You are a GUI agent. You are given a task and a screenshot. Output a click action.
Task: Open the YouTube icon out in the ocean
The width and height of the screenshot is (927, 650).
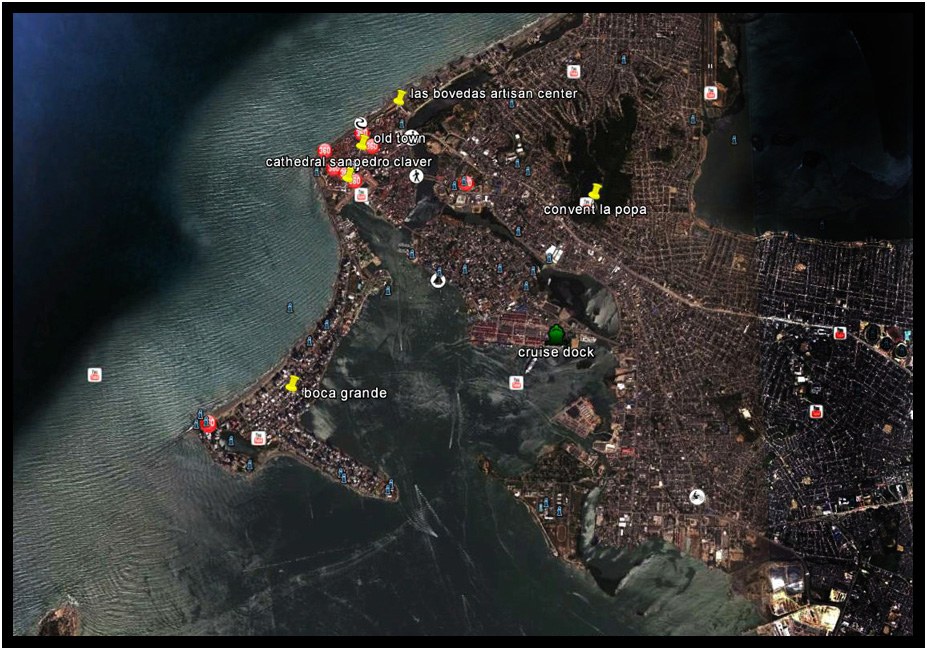coord(95,375)
